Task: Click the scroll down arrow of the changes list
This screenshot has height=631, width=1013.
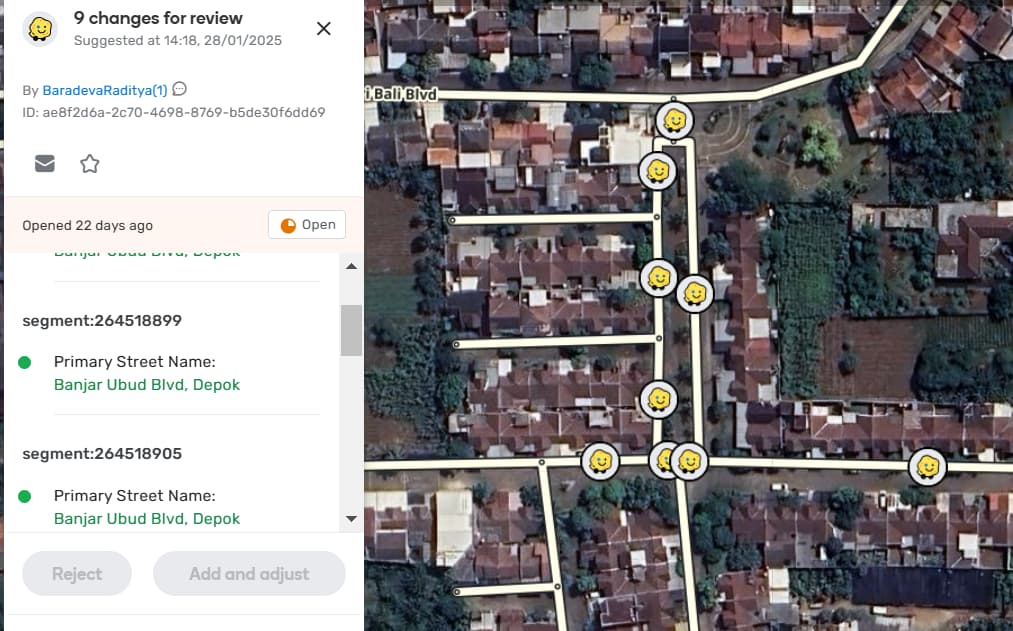Action: pos(351,519)
